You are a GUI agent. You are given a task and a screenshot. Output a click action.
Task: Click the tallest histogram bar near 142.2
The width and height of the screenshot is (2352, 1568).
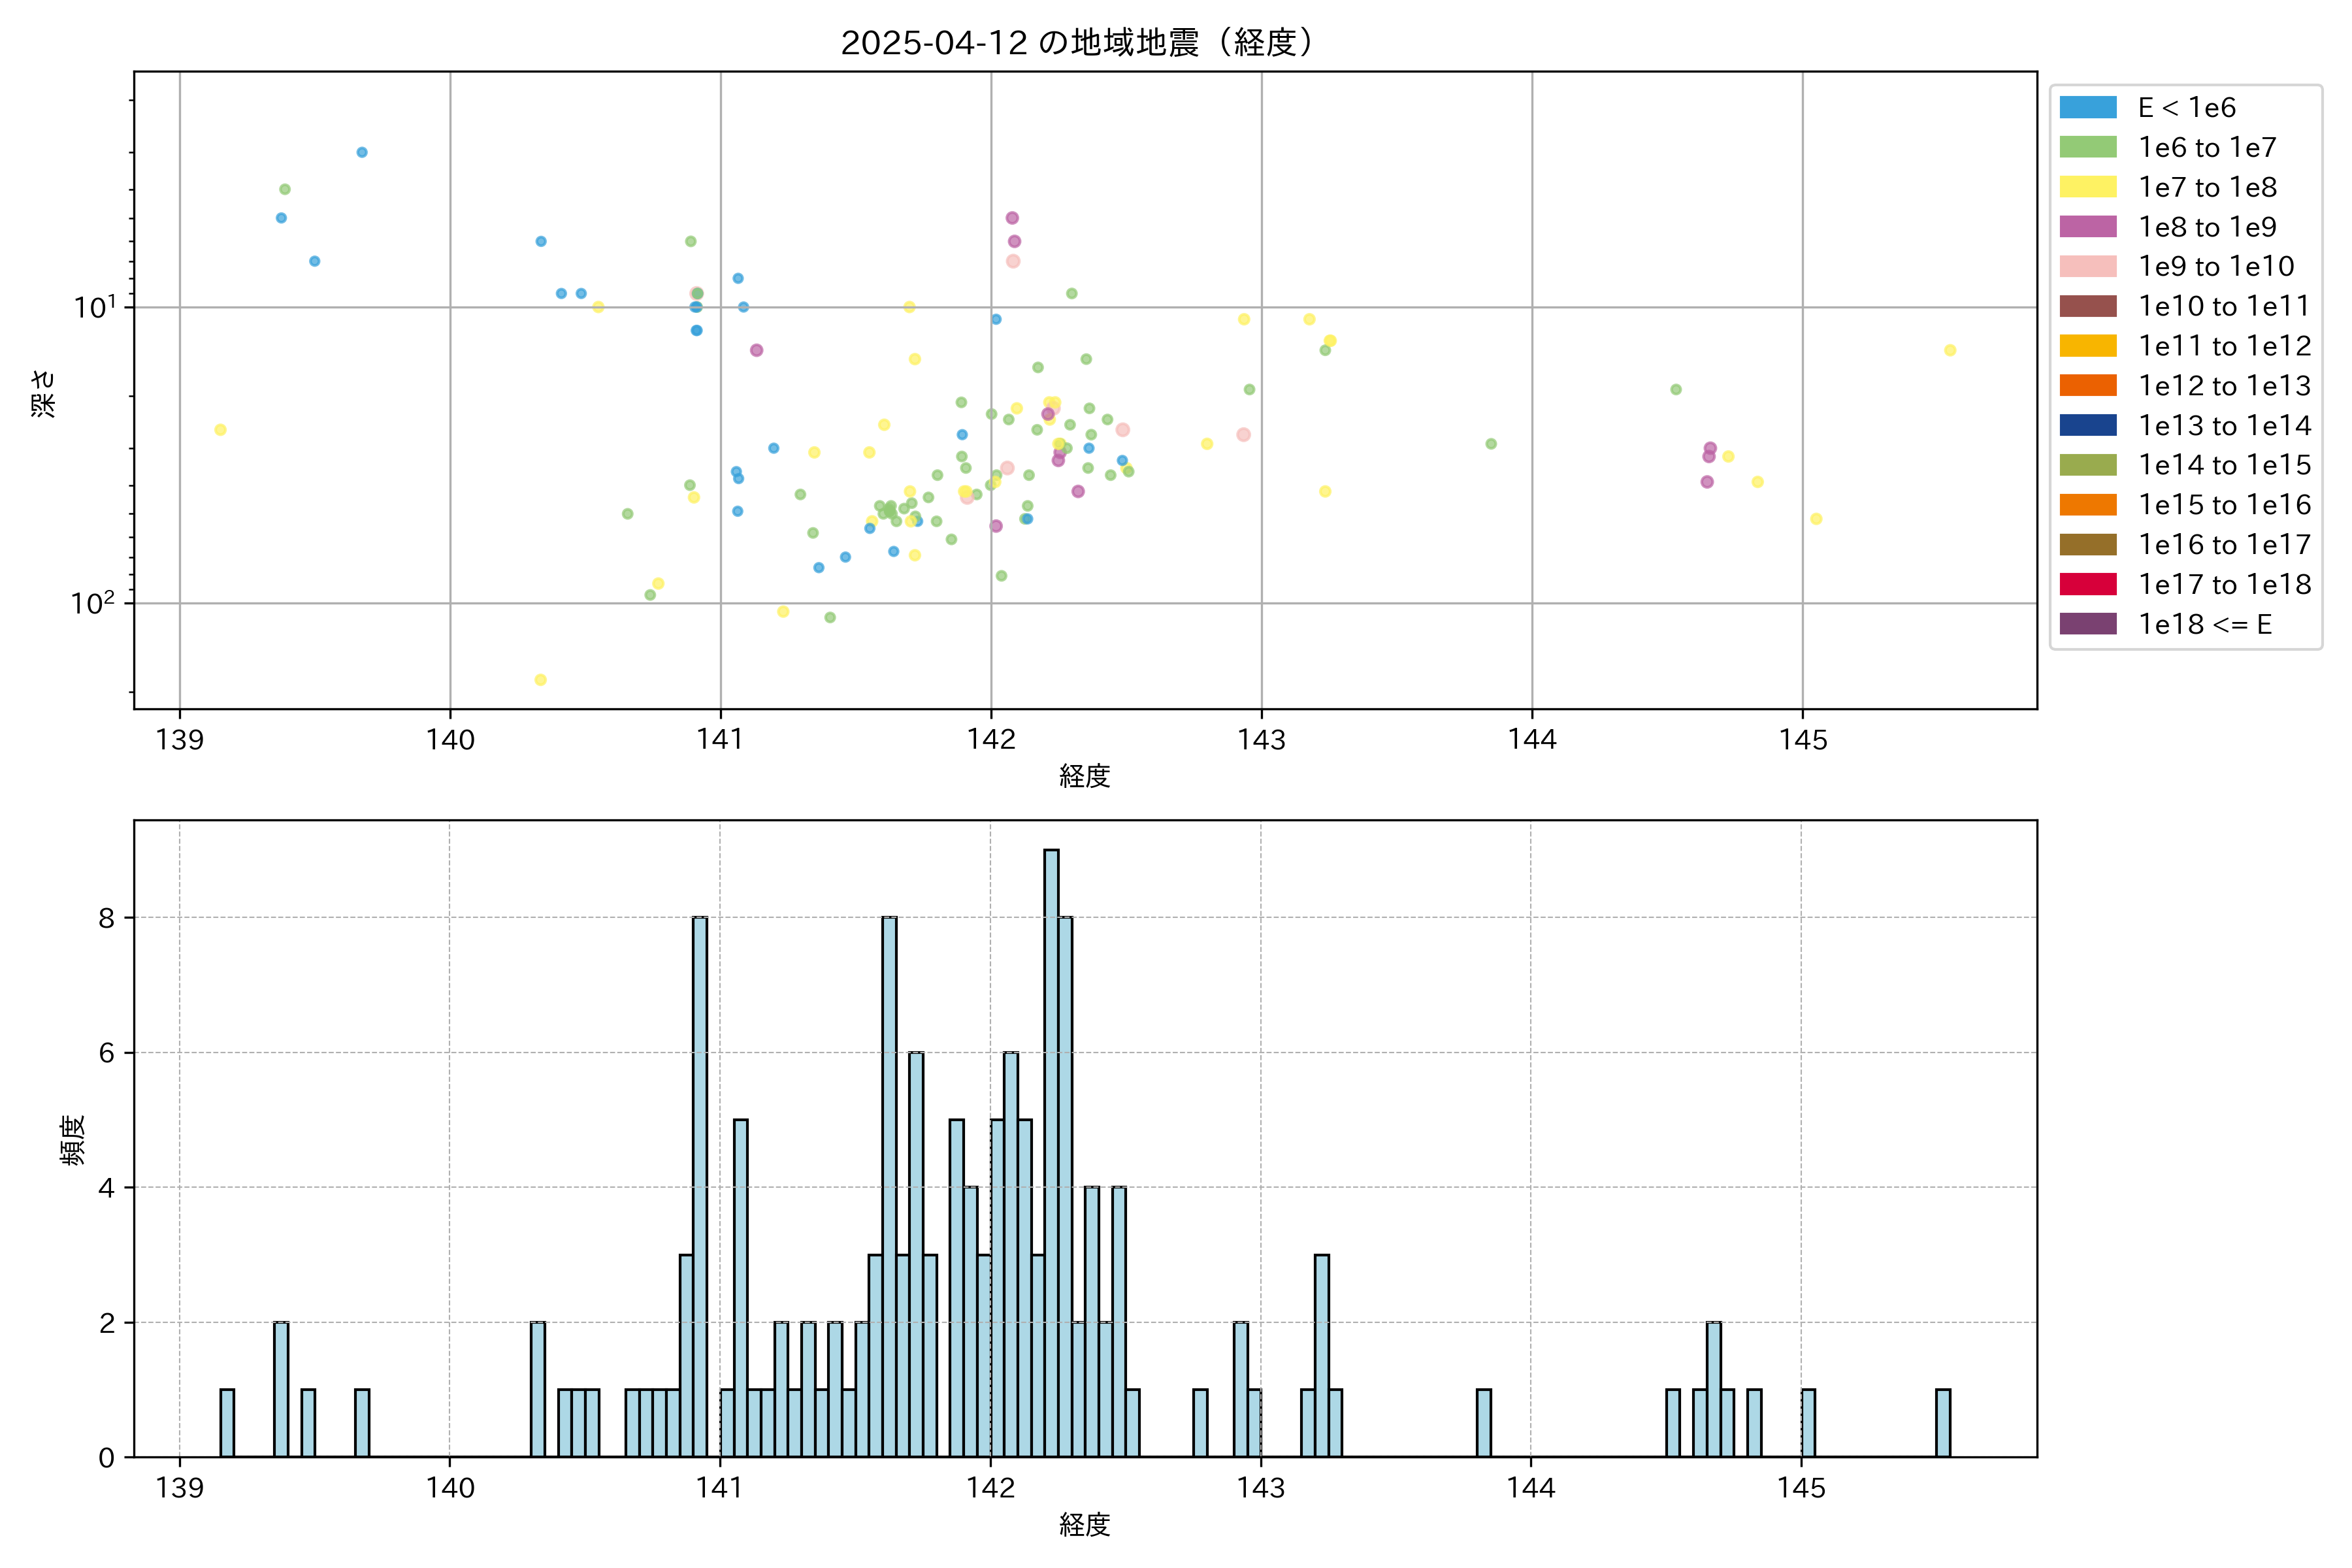pyautogui.click(x=1051, y=1150)
